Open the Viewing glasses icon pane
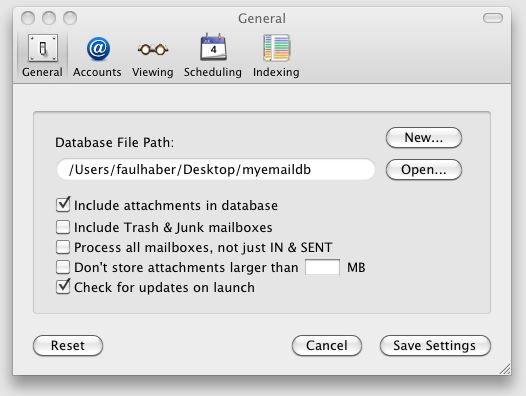The image size is (526, 396). [x=153, y=50]
